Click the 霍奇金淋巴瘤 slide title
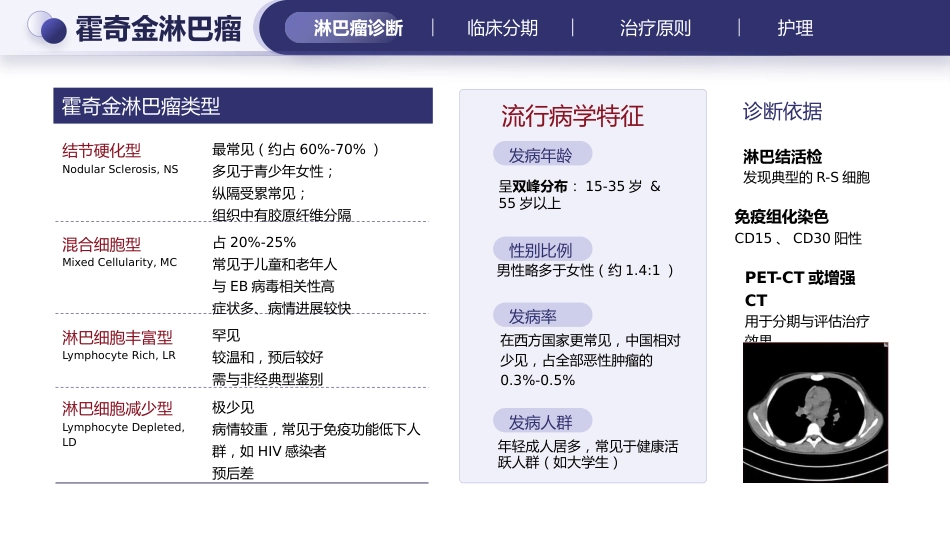 [x=158, y=29]
